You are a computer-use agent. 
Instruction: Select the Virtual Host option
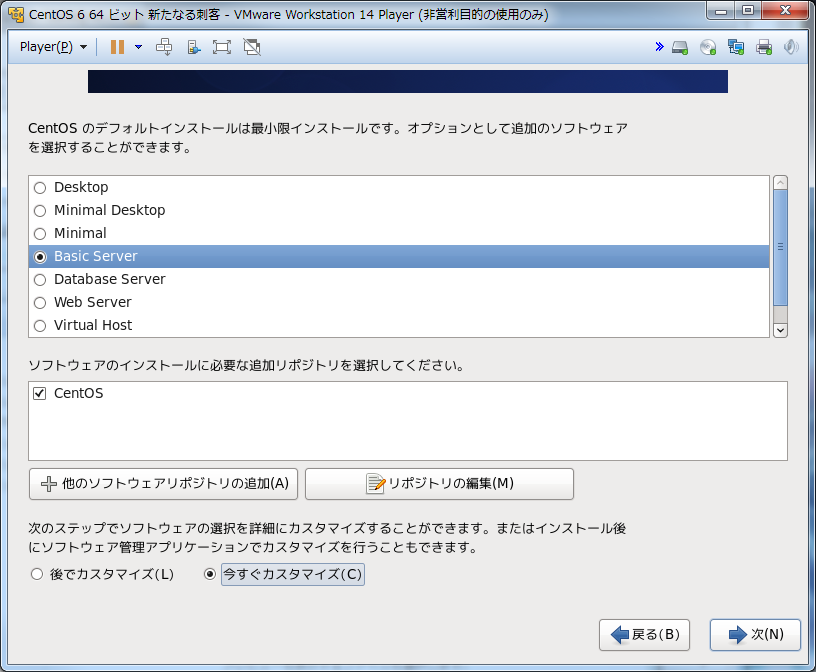399,325
